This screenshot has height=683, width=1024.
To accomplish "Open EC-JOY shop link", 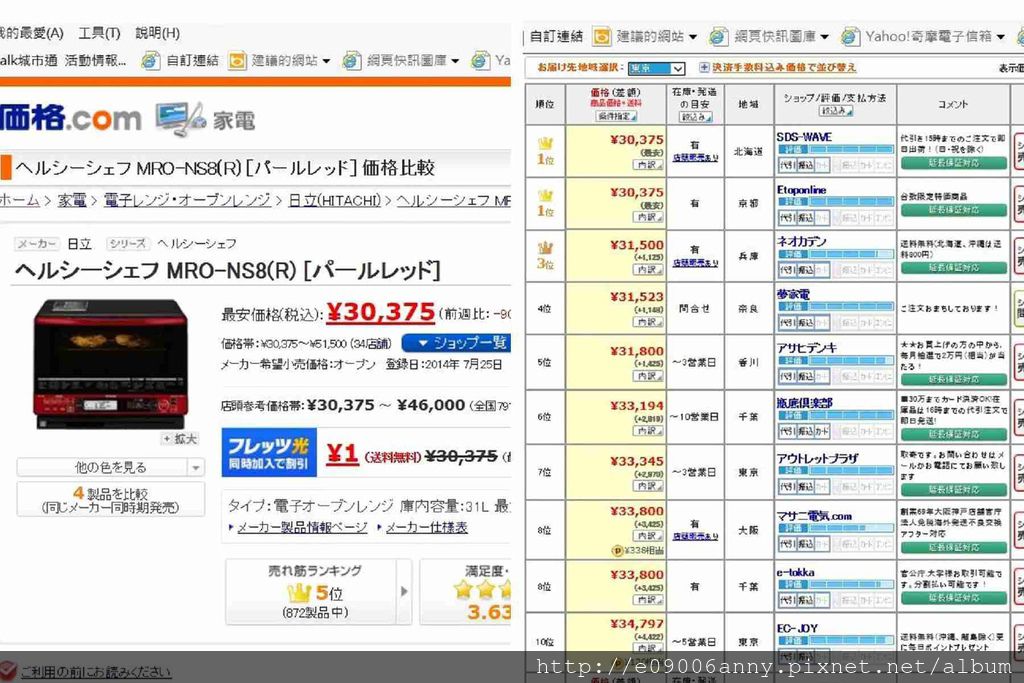I will (797, 629).
